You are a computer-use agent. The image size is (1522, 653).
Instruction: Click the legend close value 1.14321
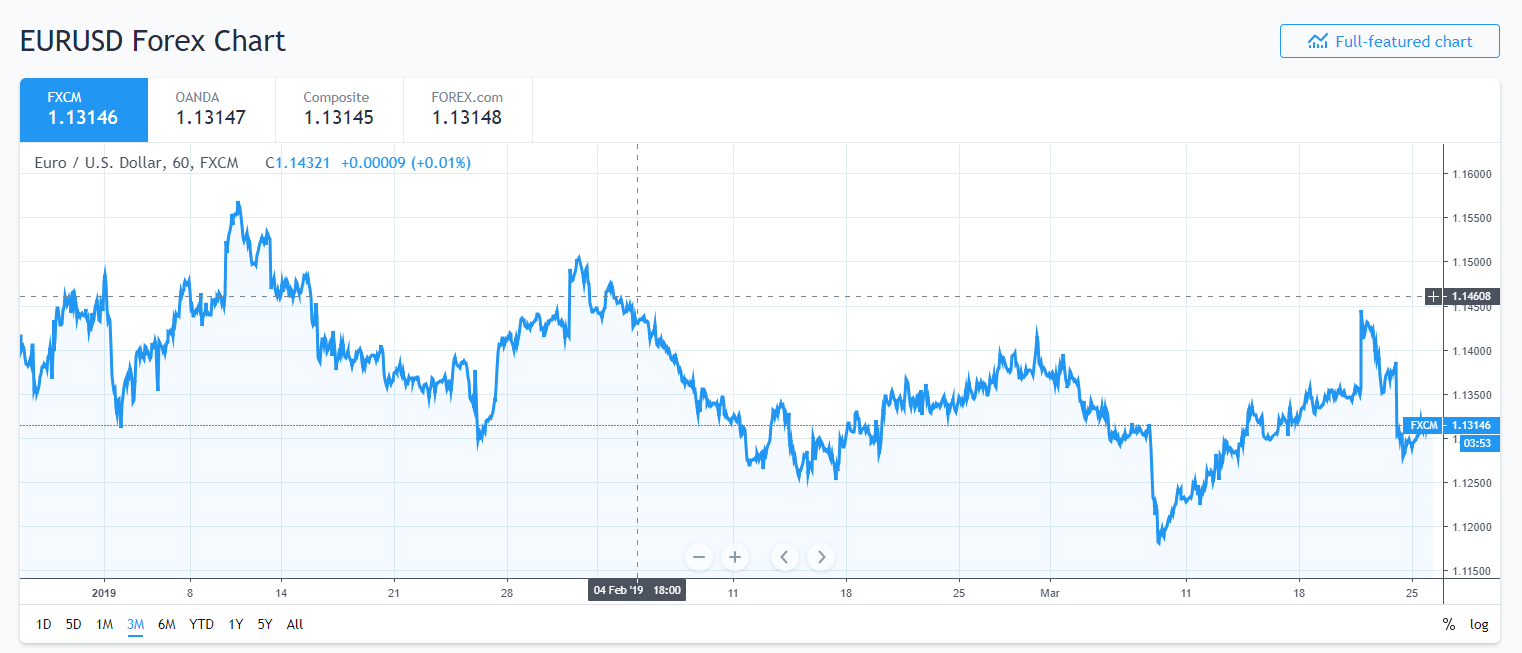click(x=301, y=162)
